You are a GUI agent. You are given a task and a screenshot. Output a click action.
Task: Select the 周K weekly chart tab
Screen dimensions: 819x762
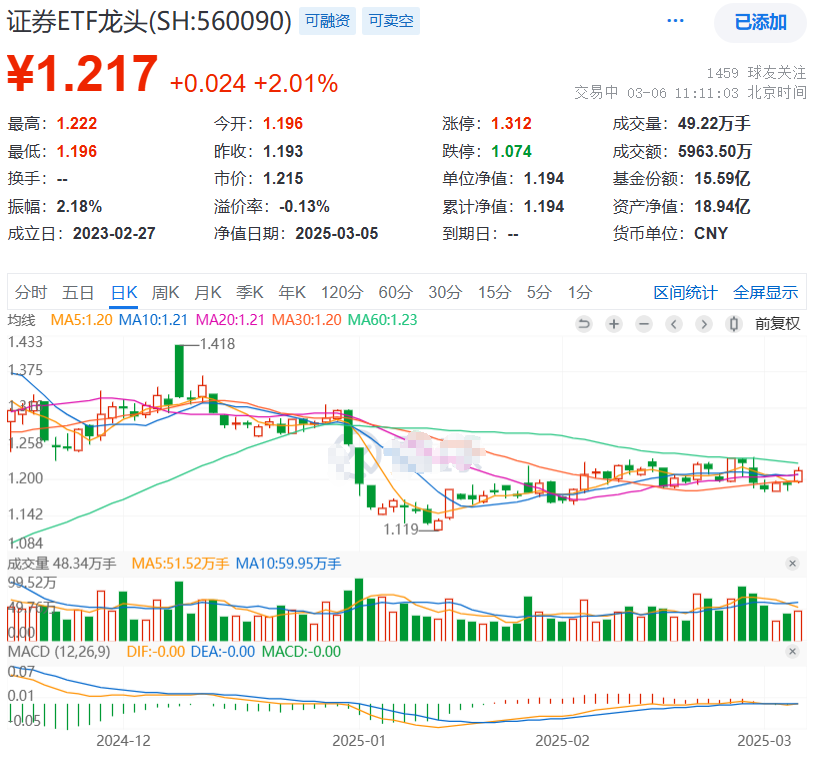(x=165, y=292)
